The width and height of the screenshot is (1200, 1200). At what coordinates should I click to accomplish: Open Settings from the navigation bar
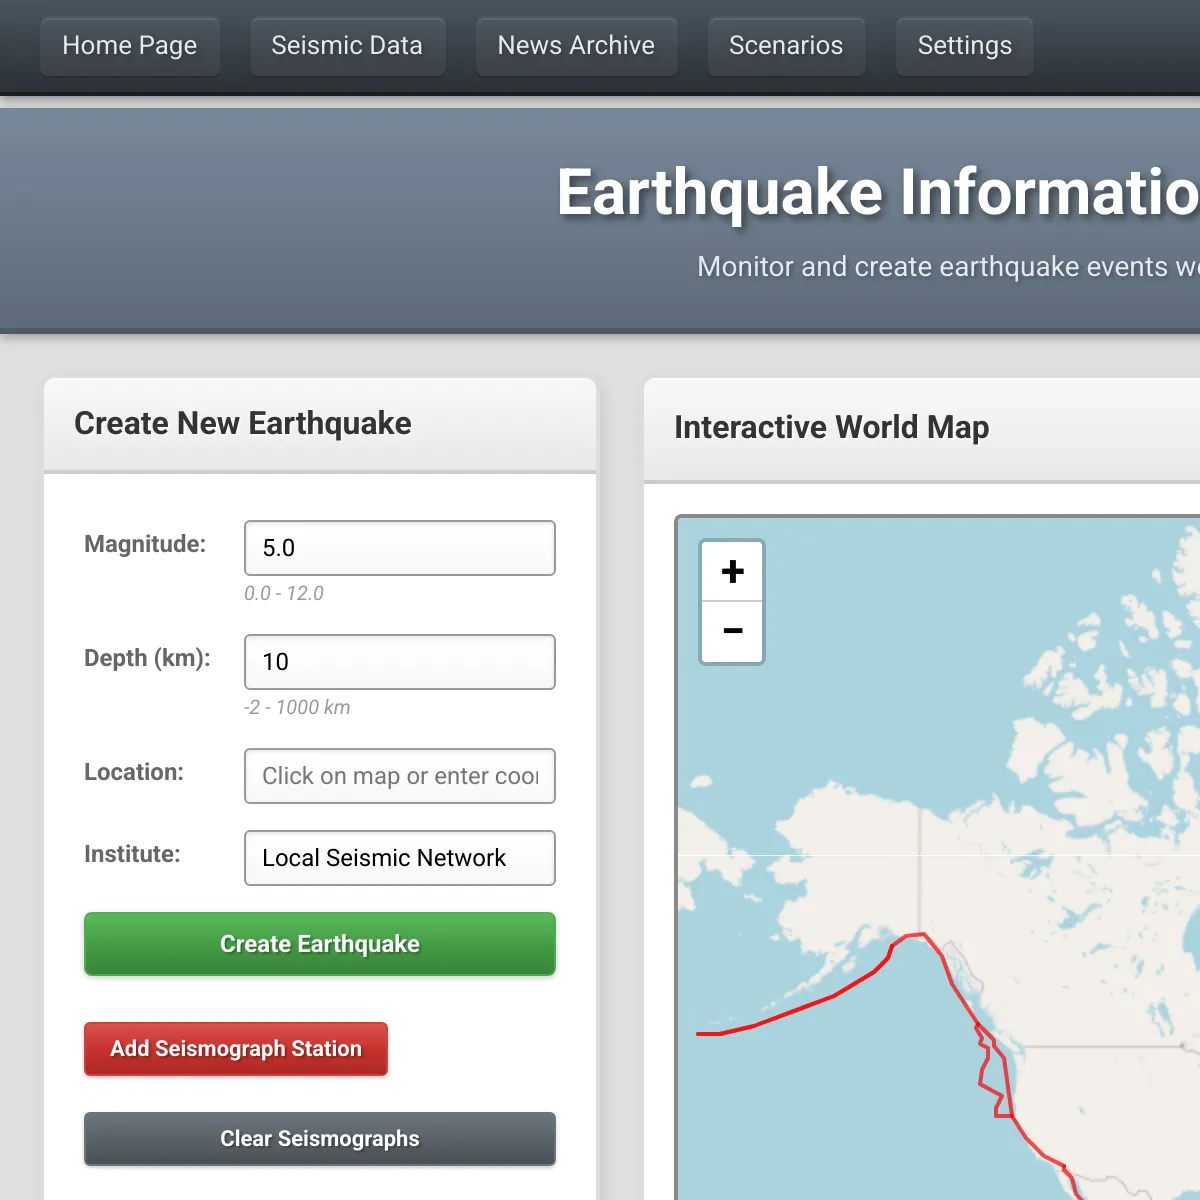pyautogui.click(x=964, y=46)
